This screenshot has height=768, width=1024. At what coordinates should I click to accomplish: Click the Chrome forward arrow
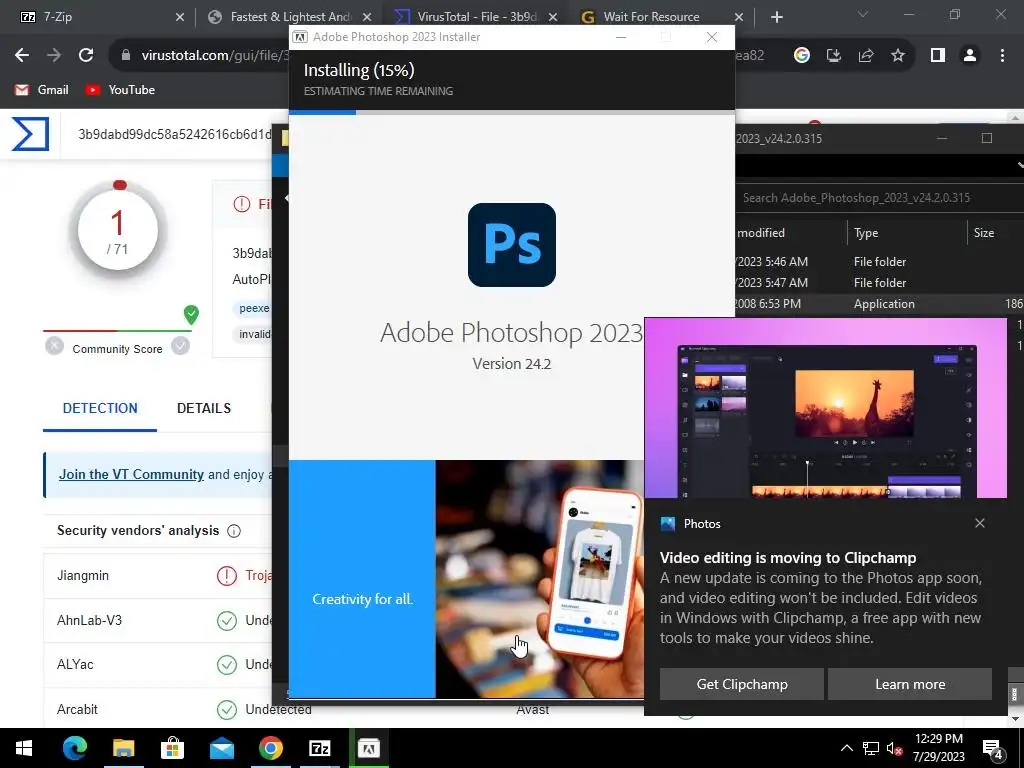[x=54, y=56]
